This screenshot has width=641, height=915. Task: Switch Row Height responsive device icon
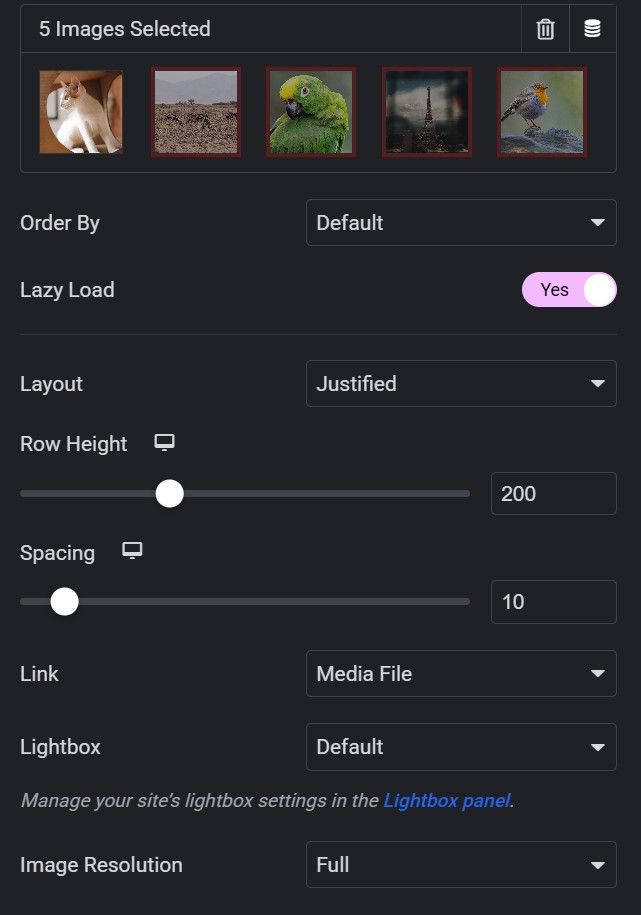pyautogui.click(x=165, y=442)
